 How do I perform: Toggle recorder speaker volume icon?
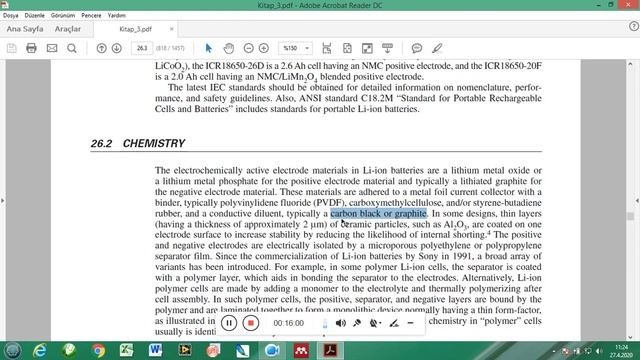tap(341, 323)
